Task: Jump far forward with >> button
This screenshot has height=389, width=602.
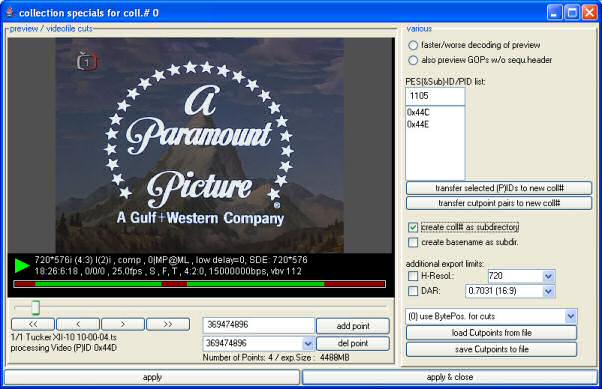Action: 168,324
